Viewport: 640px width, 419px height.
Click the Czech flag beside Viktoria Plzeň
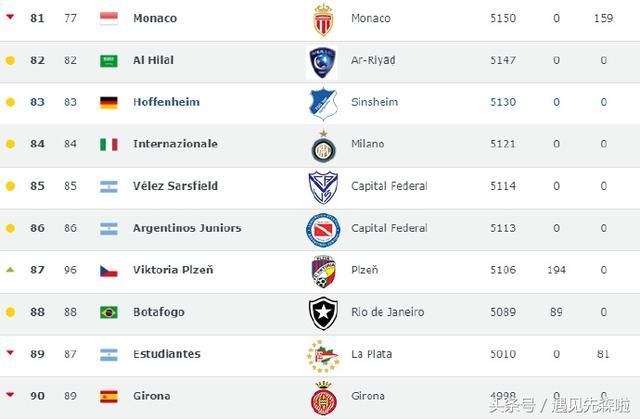point(109,270)
